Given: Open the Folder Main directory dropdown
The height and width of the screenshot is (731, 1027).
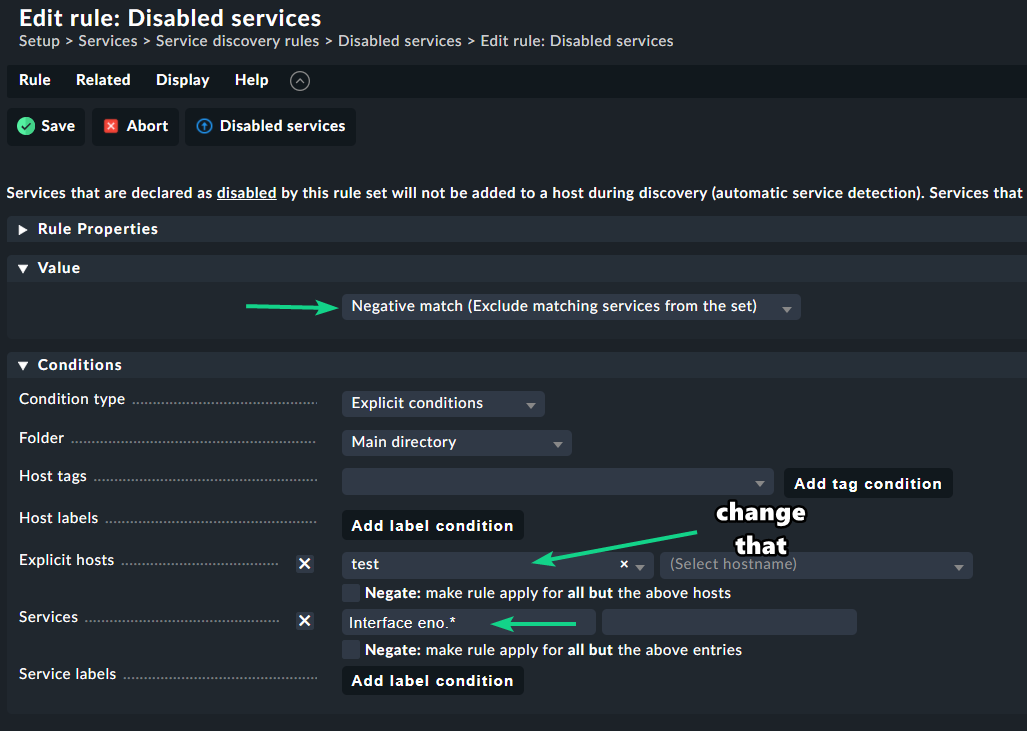Looking at the screenshot, I should (456, 443).
